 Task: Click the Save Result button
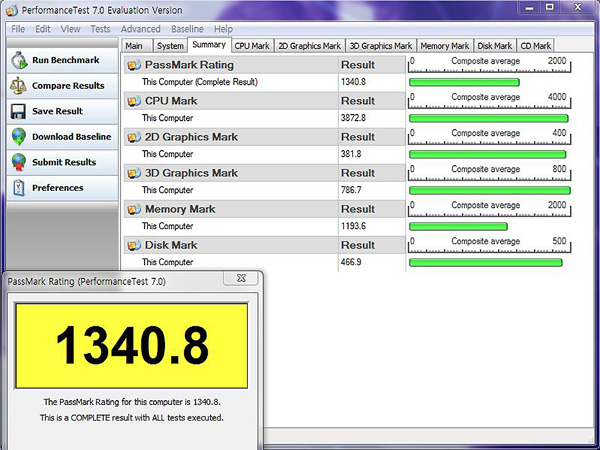[x=63, y=111]
